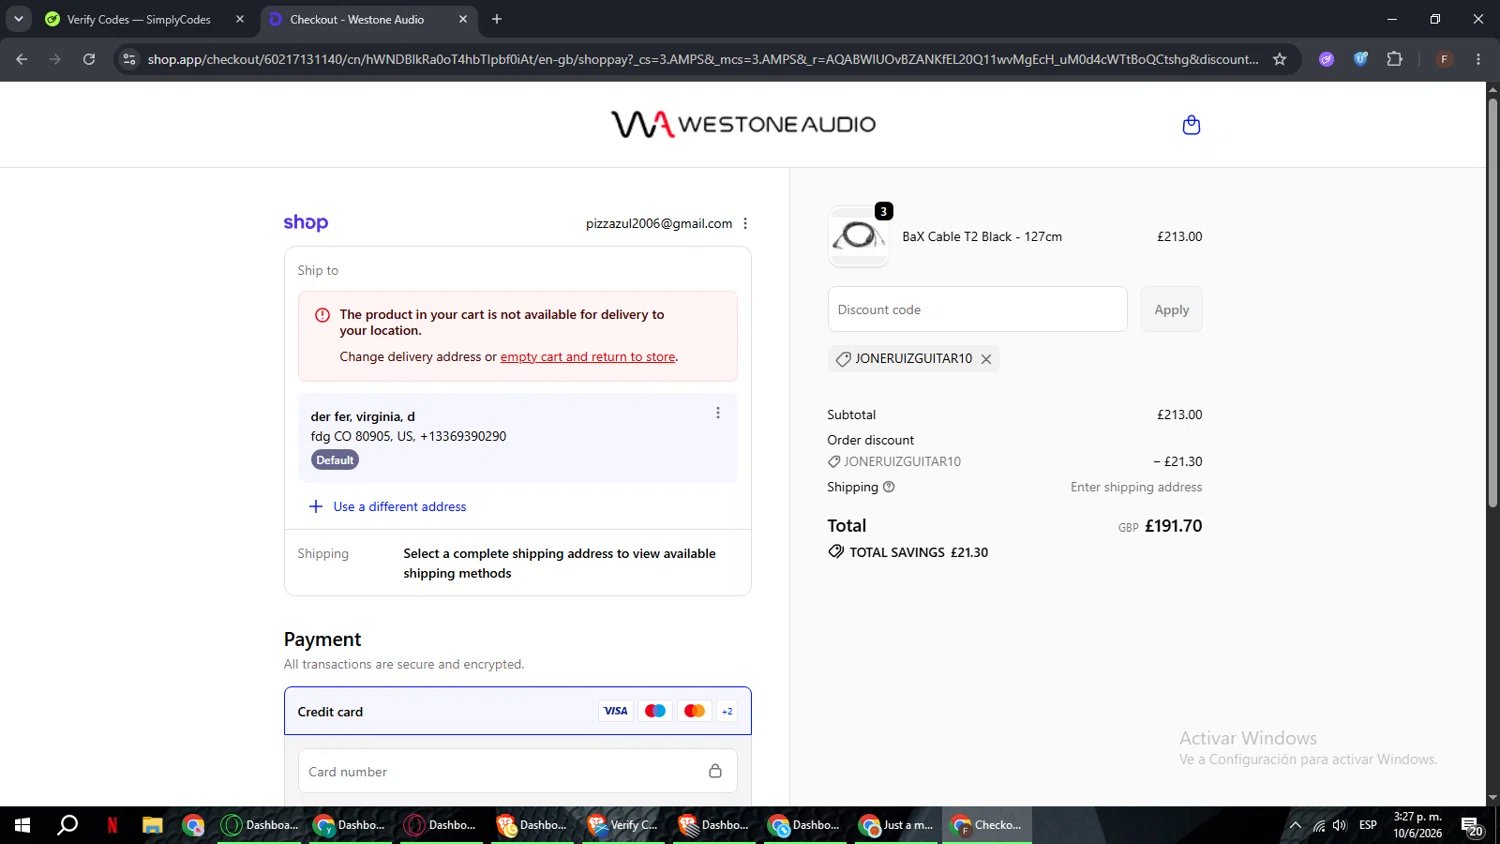Open the Chrome three-dot menu
Image resolution: width=1500 pixels, height=844 pixels.
1478,59
